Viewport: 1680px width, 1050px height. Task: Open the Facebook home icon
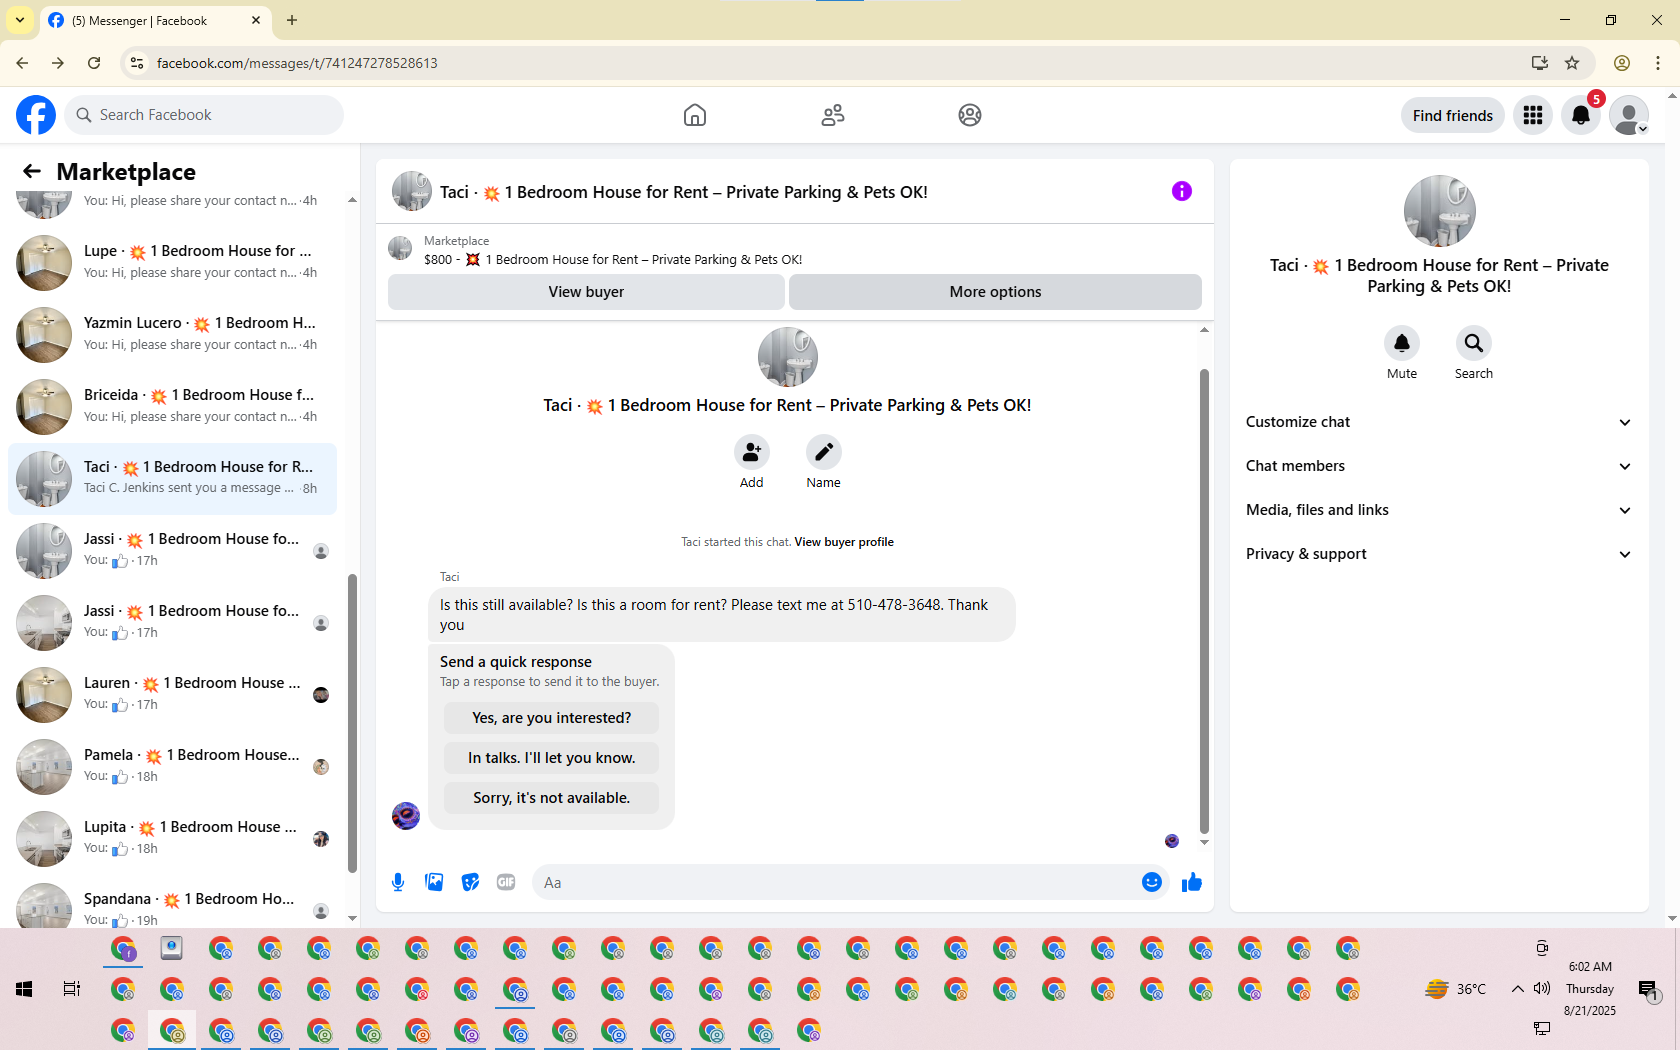[695, 115]
